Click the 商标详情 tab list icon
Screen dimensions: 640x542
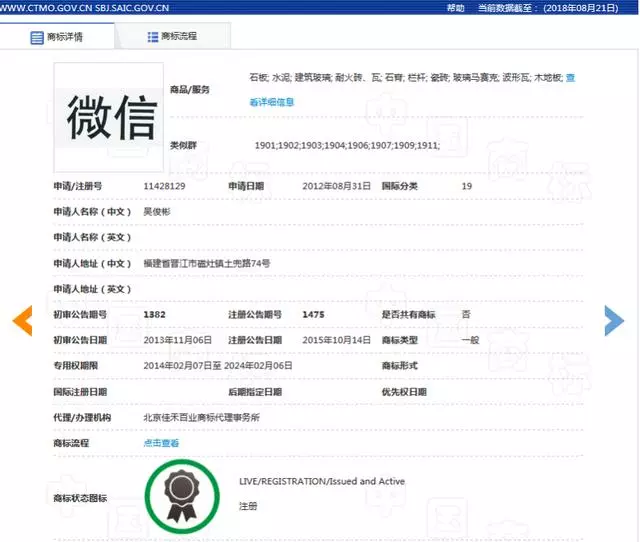click(x=38, y=37)
